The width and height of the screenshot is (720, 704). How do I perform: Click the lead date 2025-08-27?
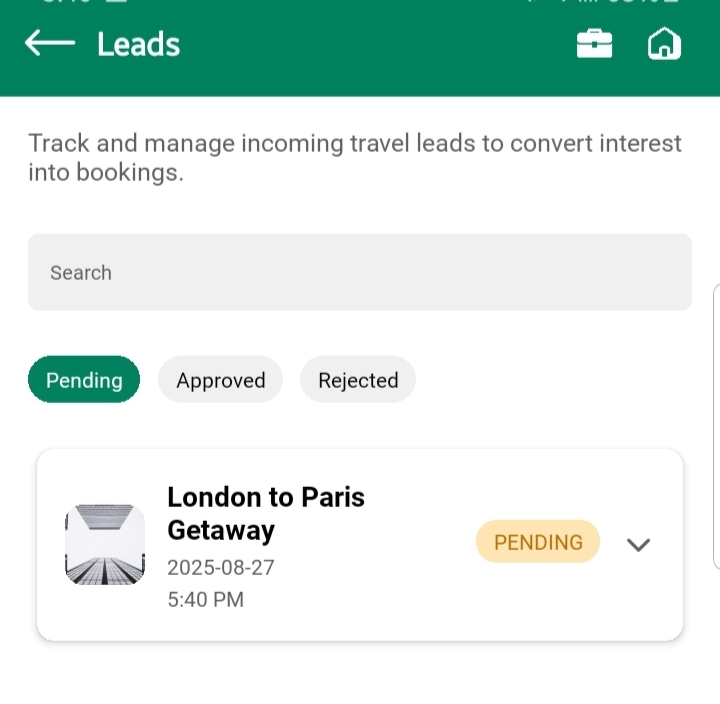tap(221, 568)
